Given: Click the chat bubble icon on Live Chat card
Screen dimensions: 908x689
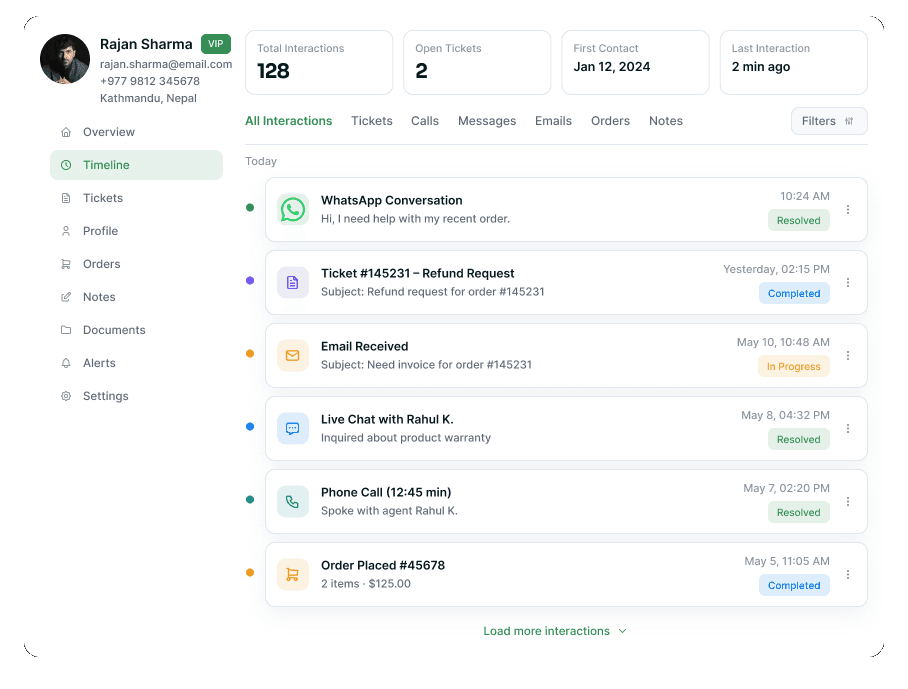Looking at the screenshot, I should point(292,428).
